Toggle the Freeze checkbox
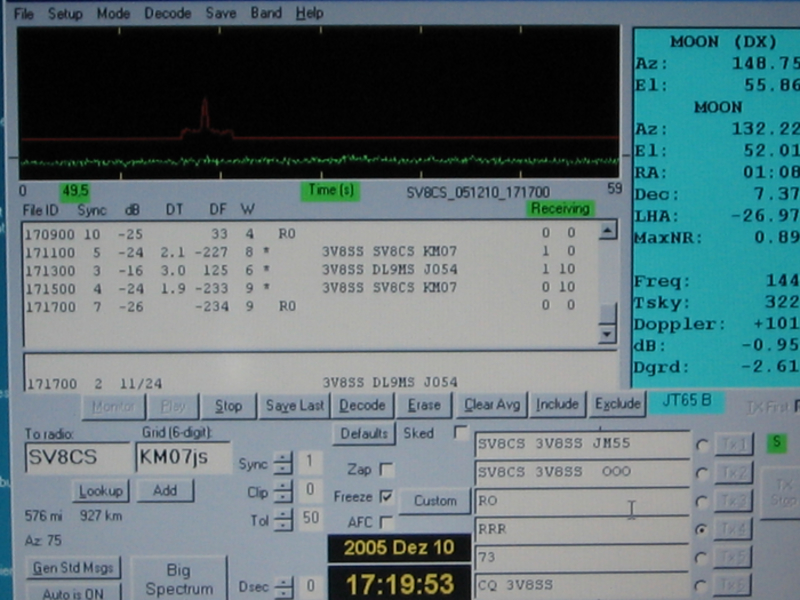The width and height of the screenshot is (800, 600). click(x=386, y=496)
